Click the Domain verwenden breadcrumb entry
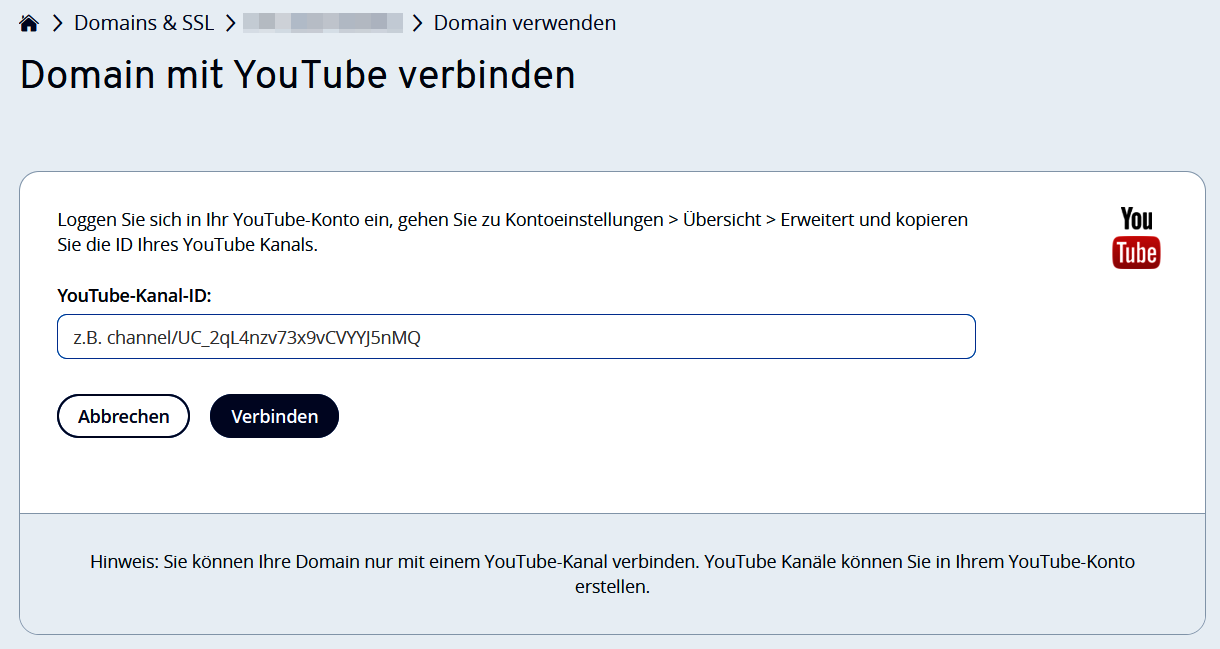 tap(524, 22)
